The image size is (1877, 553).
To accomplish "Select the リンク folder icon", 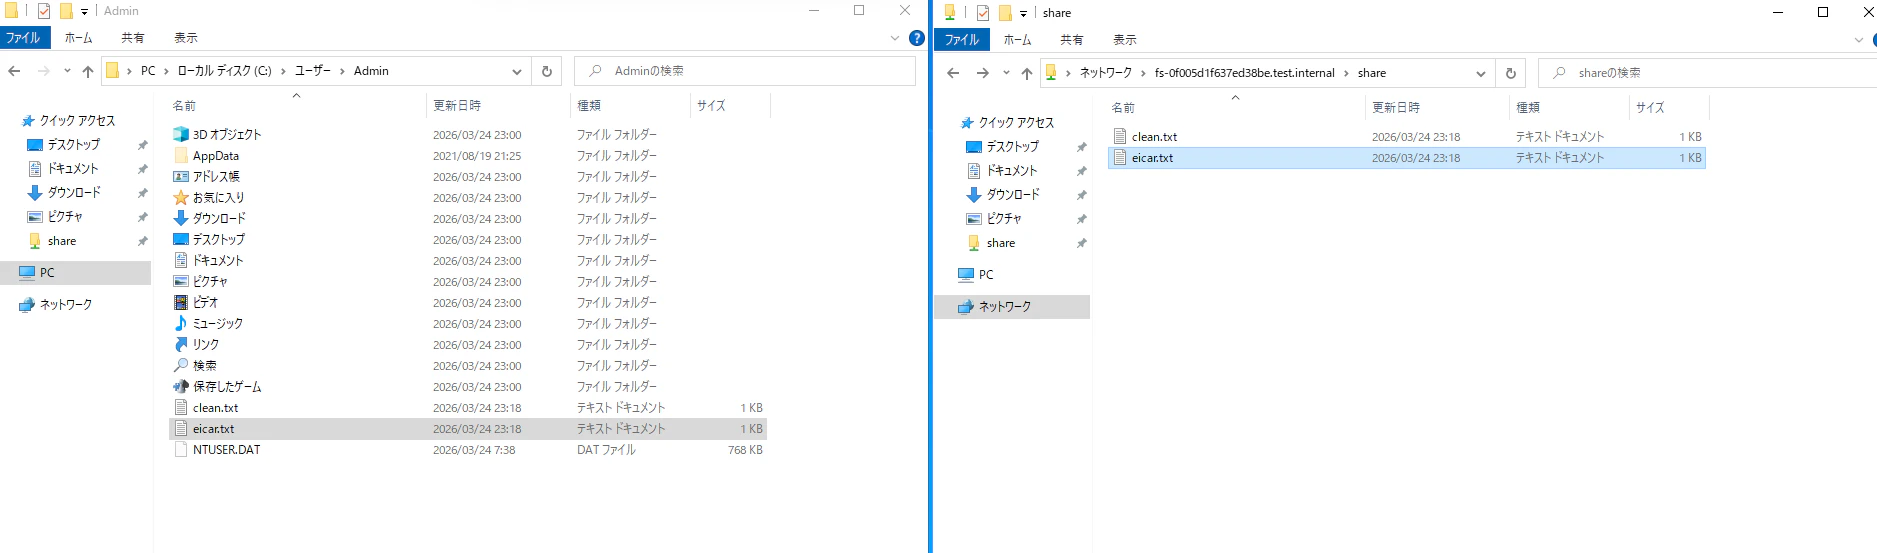I will pyautogui.click(x=181, y=344).
